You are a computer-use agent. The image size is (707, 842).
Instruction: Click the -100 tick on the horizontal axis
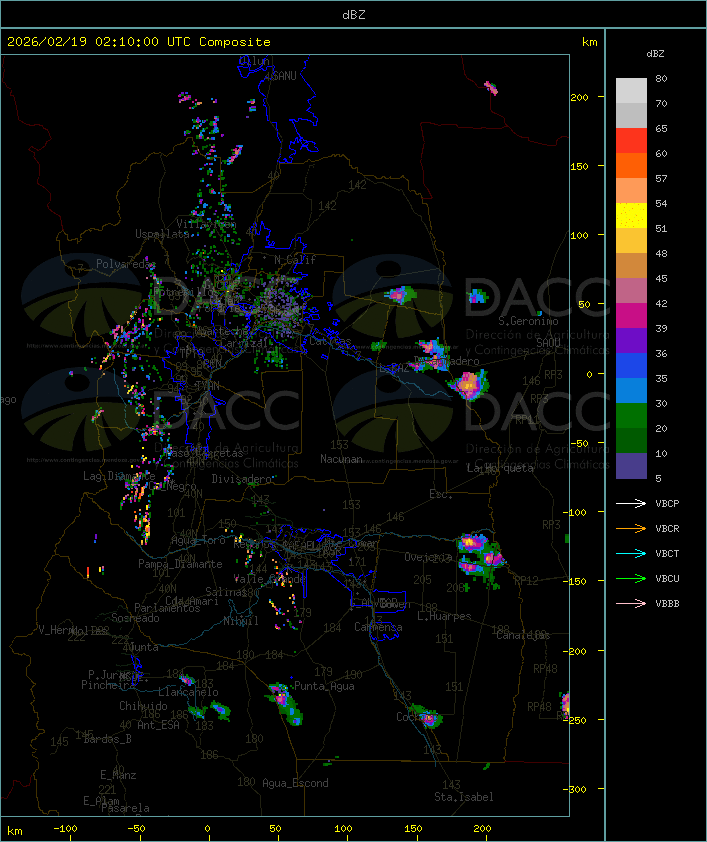pos(65,829)
